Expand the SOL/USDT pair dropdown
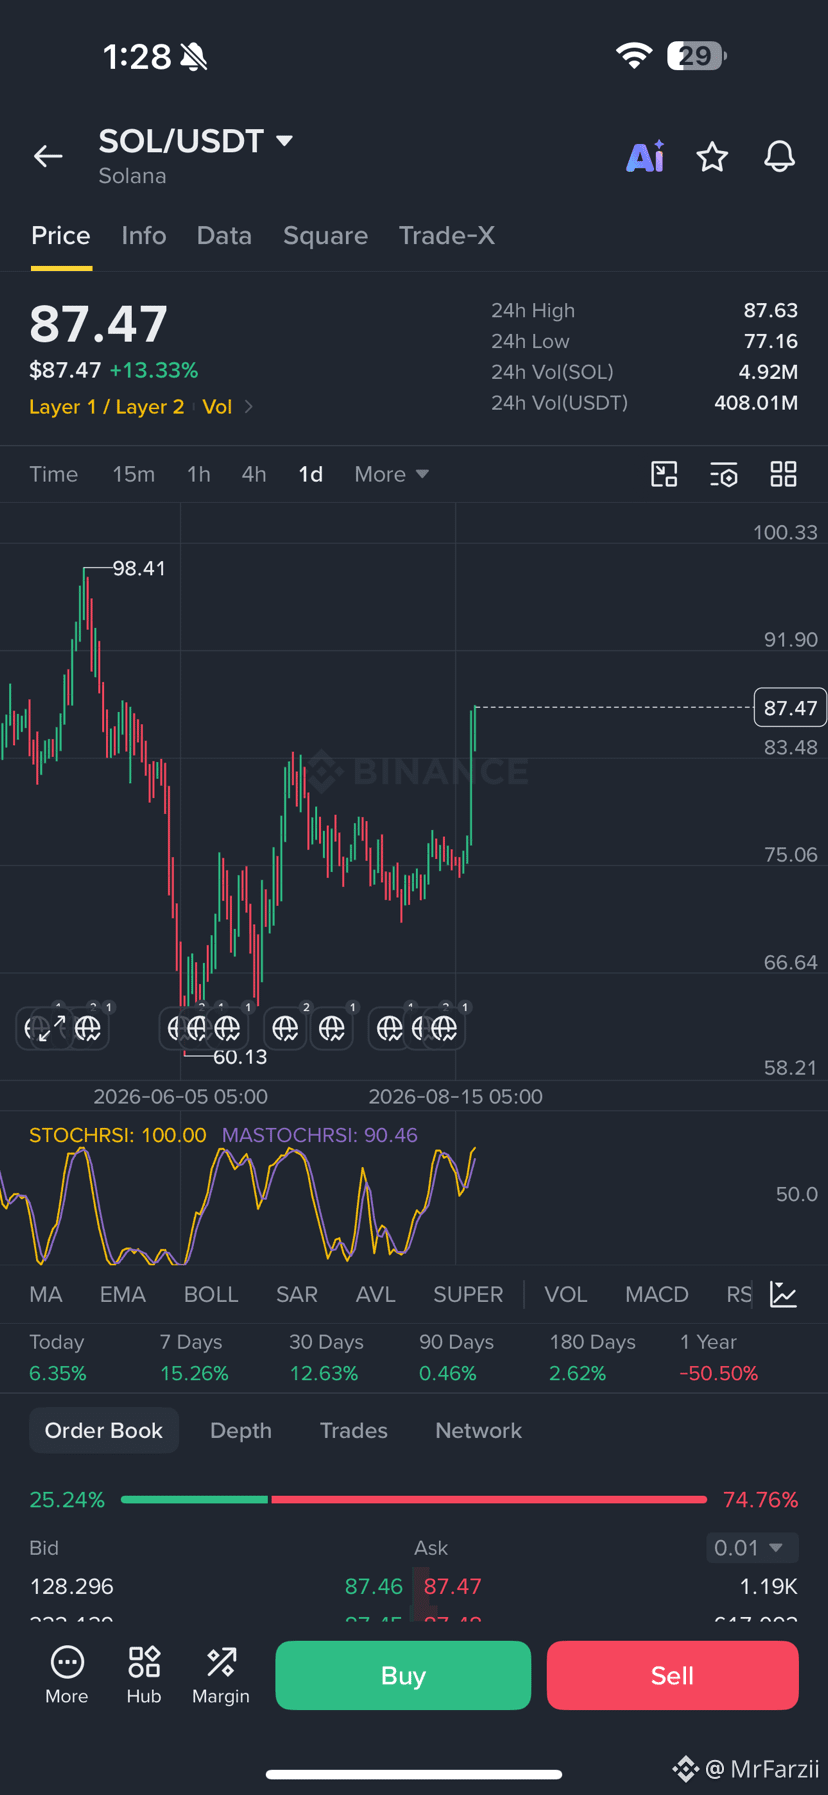 tap(284, 141)
